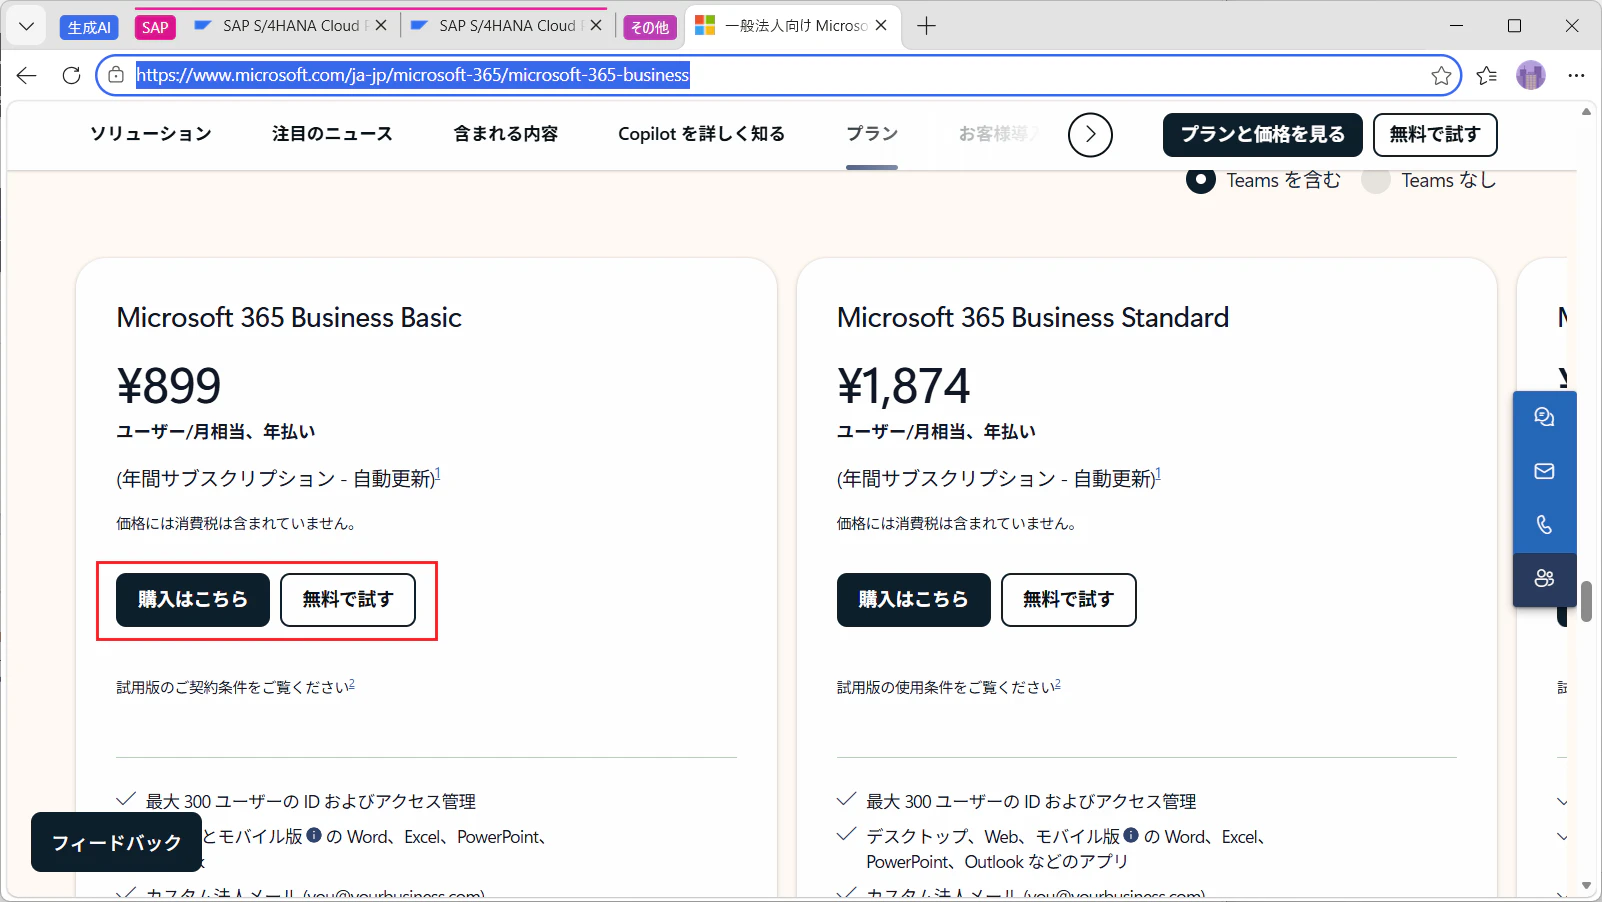Viewport: 1602px width, 902px height.
Task: Click the Microsoft 365 Business Standard heading
Action: [x=1033, y=318]
